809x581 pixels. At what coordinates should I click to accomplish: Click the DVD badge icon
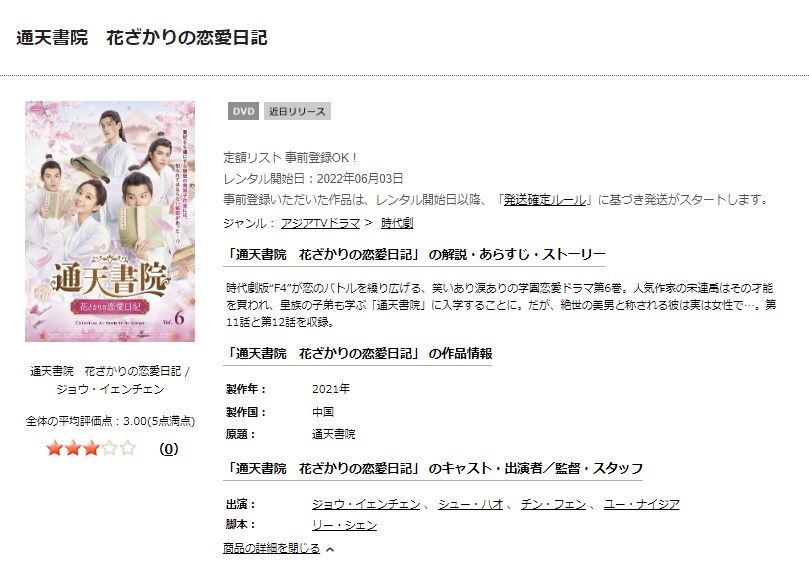pos(244,111)
